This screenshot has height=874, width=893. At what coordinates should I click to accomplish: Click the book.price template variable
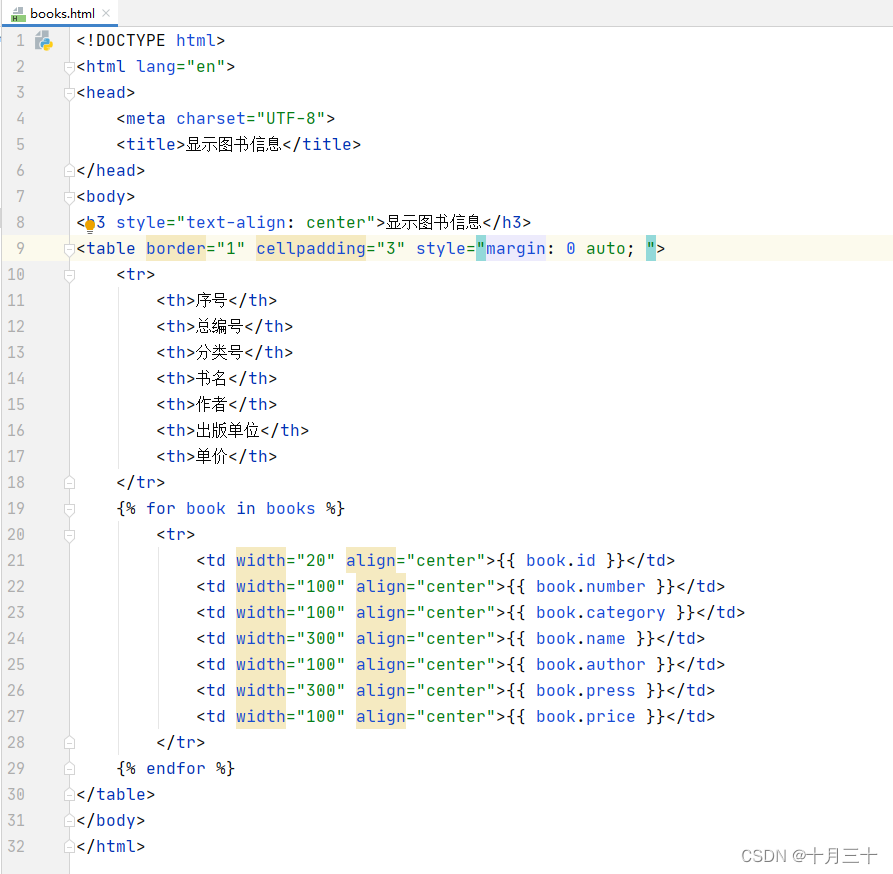click(x=585, y=717)
